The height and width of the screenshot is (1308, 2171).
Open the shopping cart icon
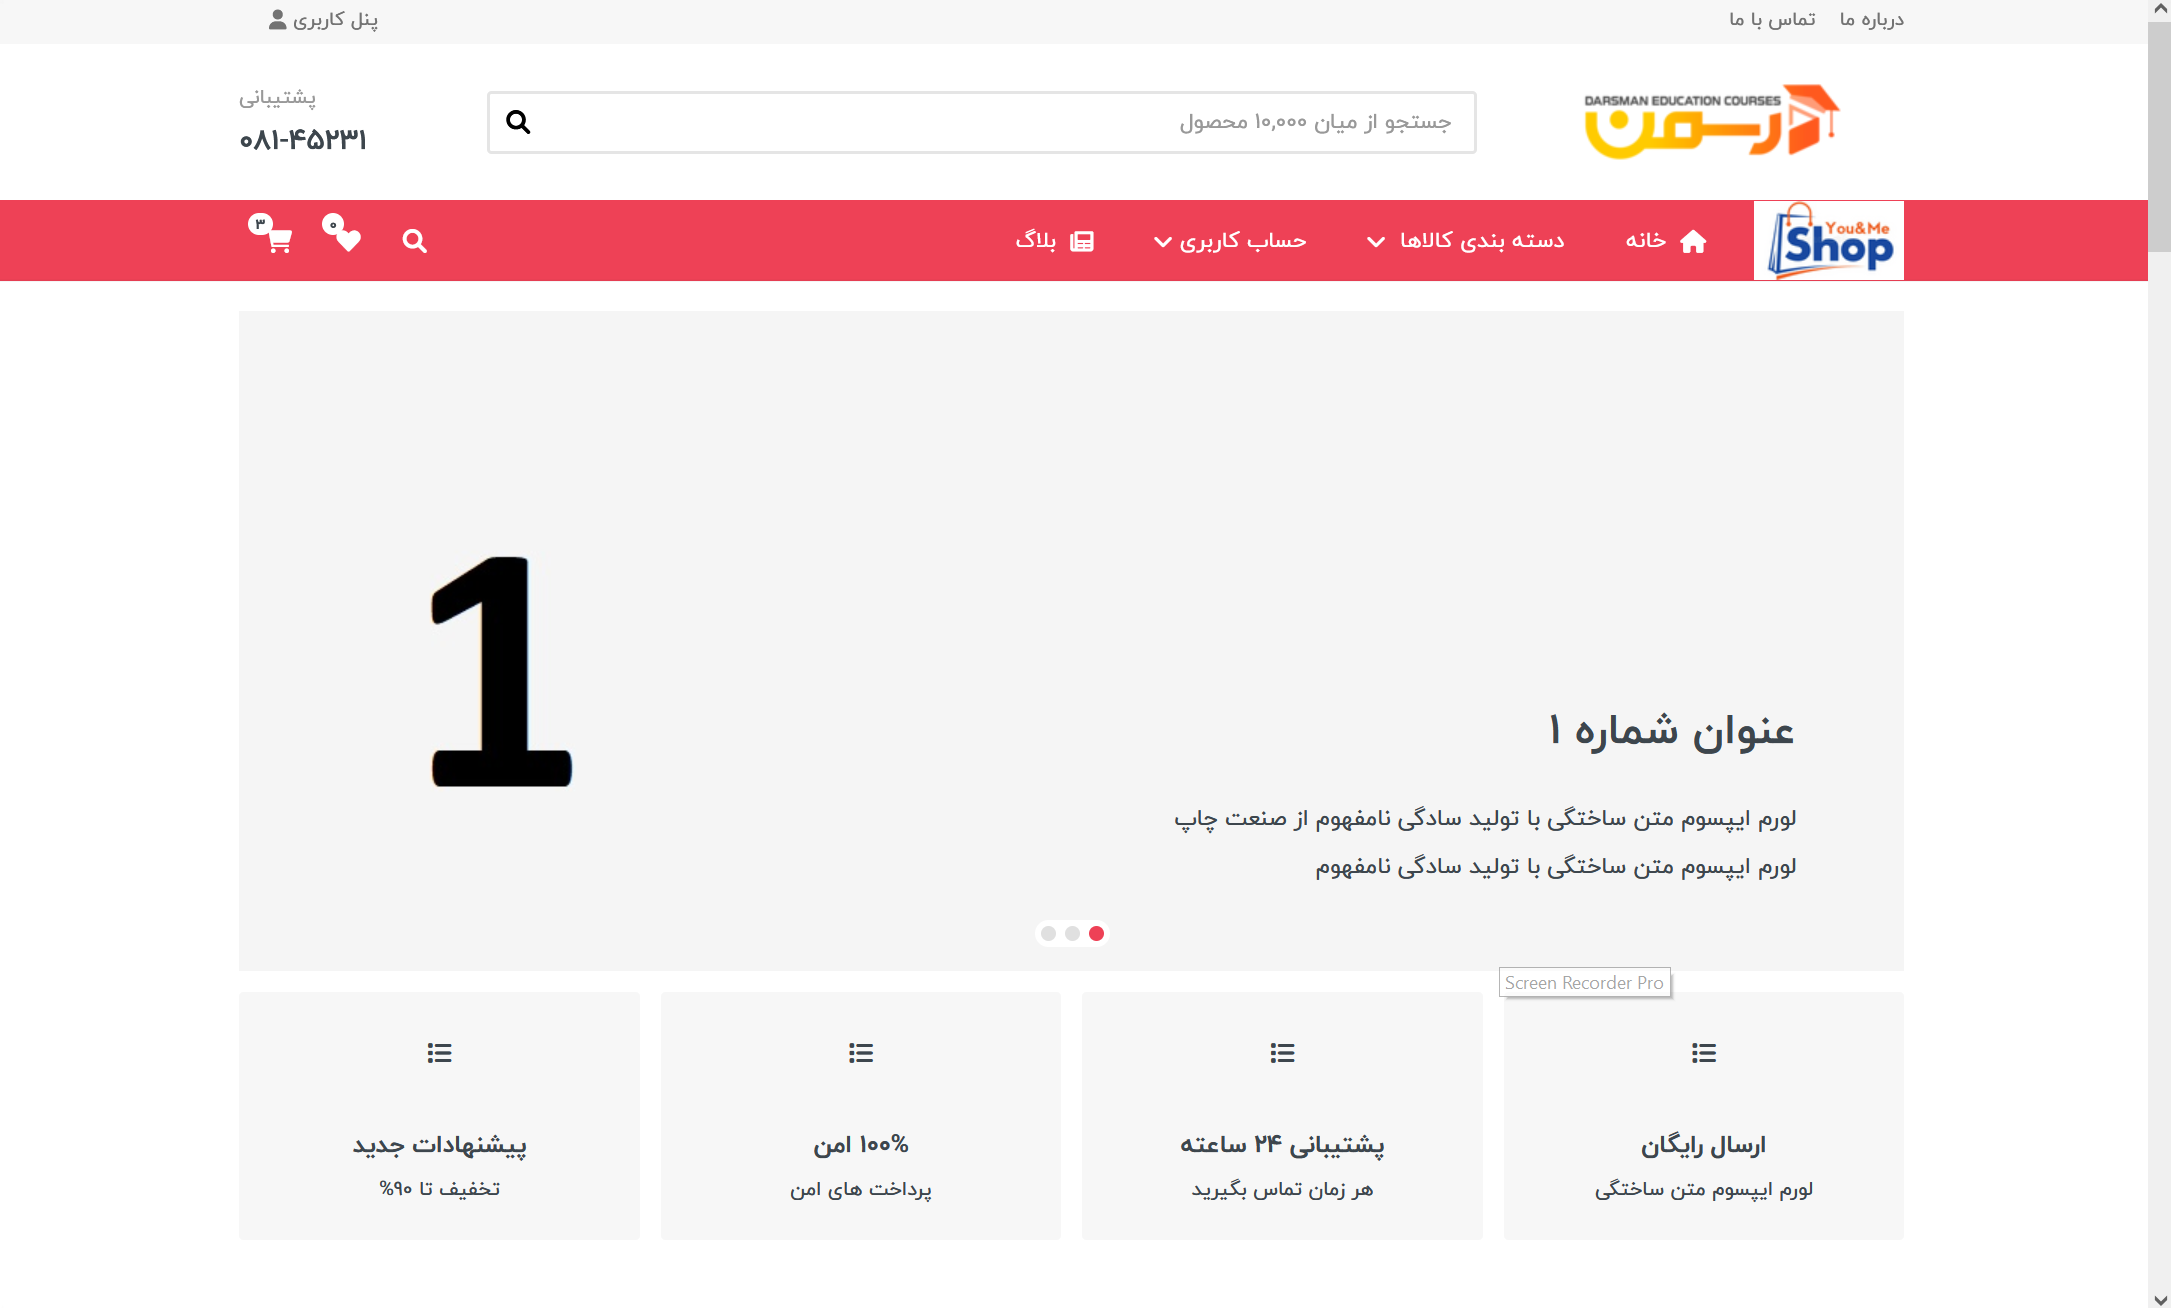pyautogui.click(x=278, y=240)
